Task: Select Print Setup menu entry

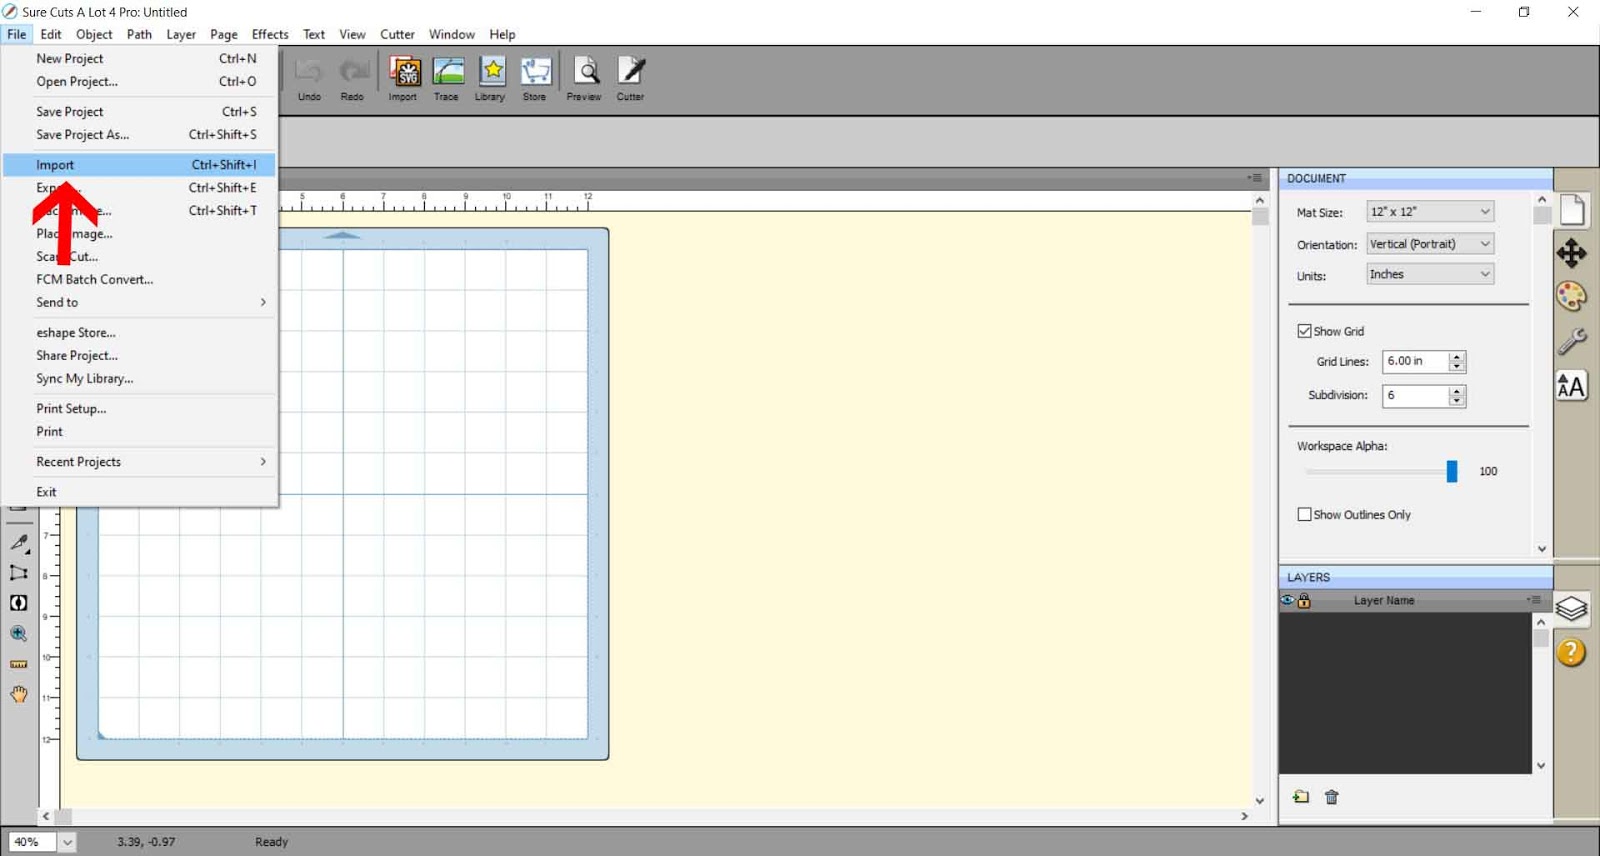Action: click(x=139, y=409)
